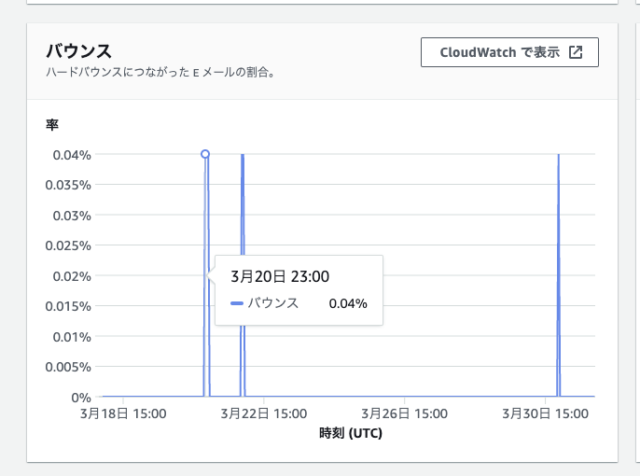Click the 0.035% y-axis label

tap(68, 185)
